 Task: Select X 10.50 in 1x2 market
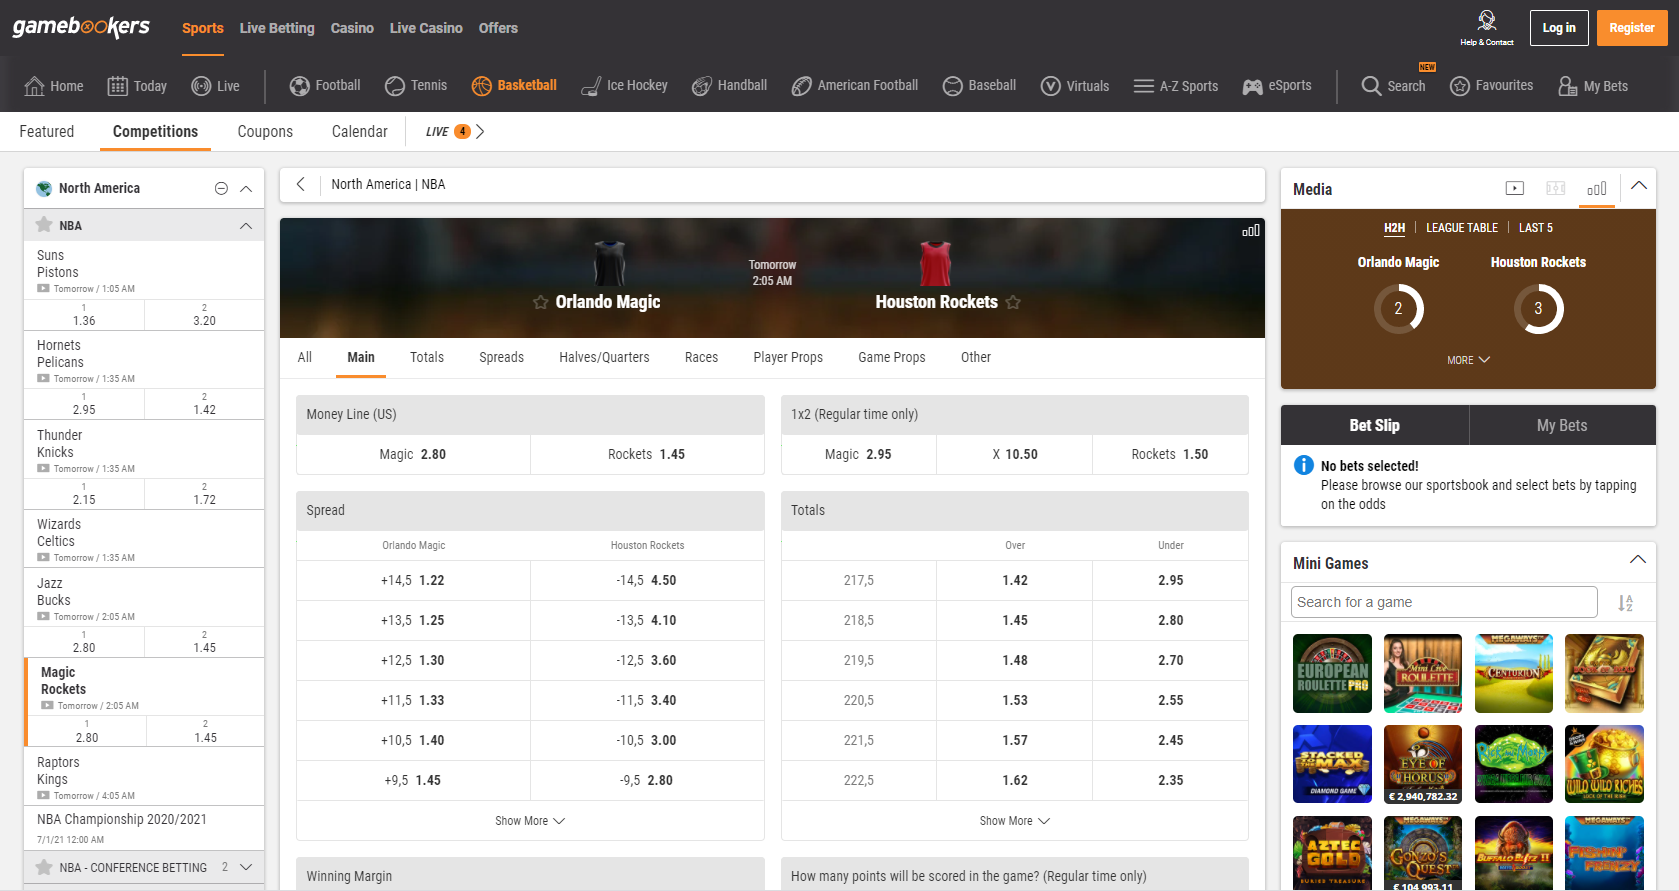pyautogui.click(x=1015, y=454)
